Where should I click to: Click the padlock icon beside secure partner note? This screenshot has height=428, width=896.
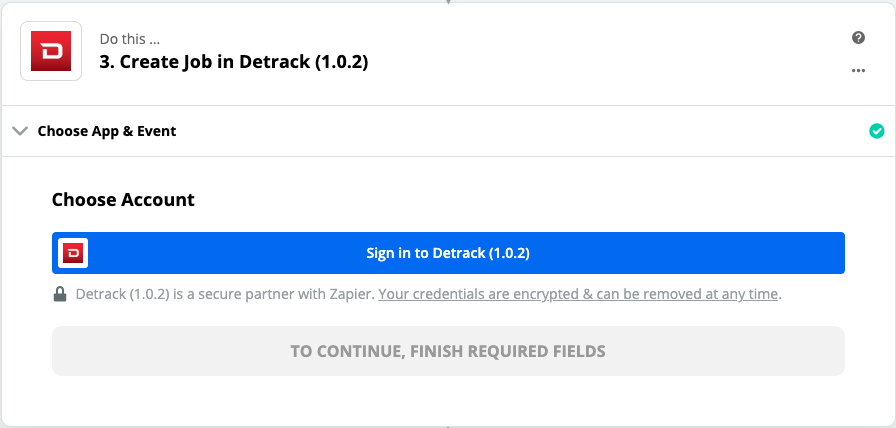point(60,294)
